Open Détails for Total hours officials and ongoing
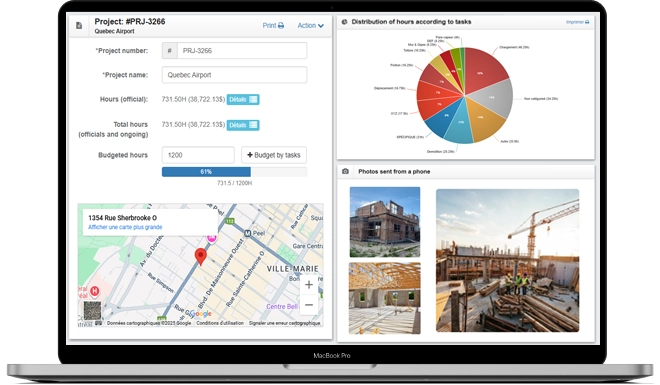660x385 pixels. 243,125
